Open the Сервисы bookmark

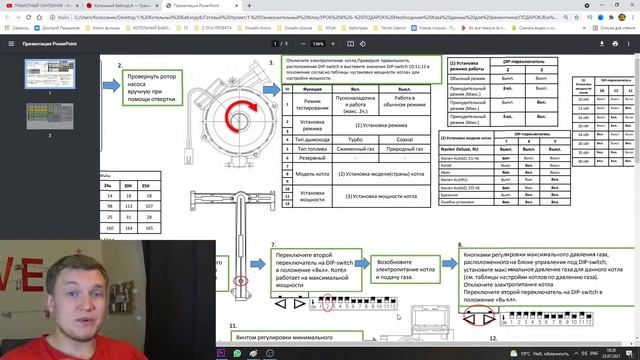[x=18, y=28]
